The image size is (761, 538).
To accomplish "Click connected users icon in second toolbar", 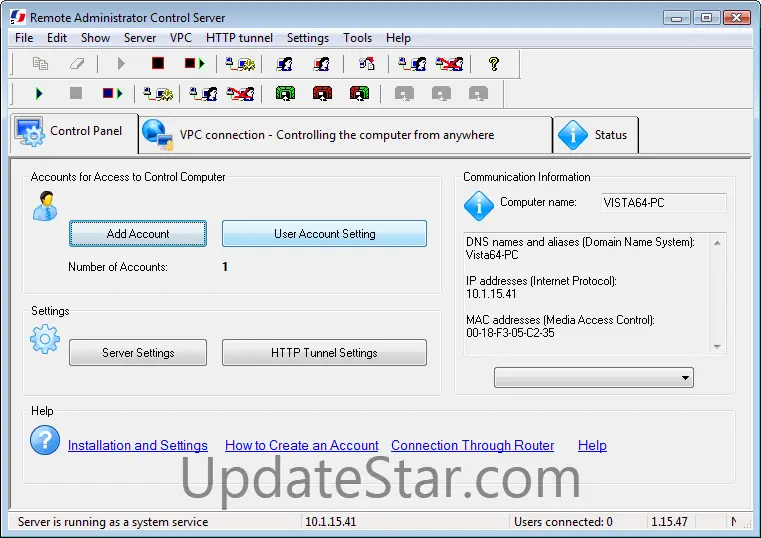I will (203, 93).
